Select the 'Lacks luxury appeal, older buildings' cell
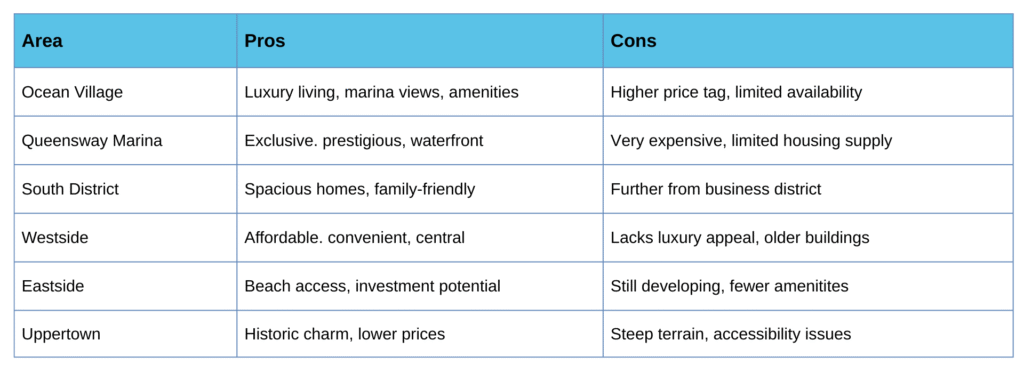This screenshot has width=1024, height=373. [x=808, y=237]
